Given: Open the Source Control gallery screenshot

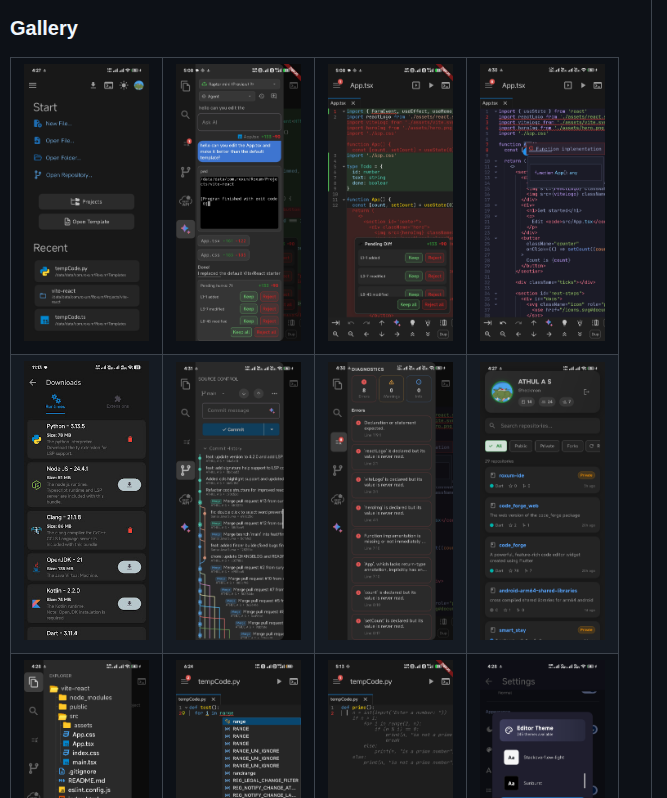Looking at the screenshot, I should click(238, 501).
